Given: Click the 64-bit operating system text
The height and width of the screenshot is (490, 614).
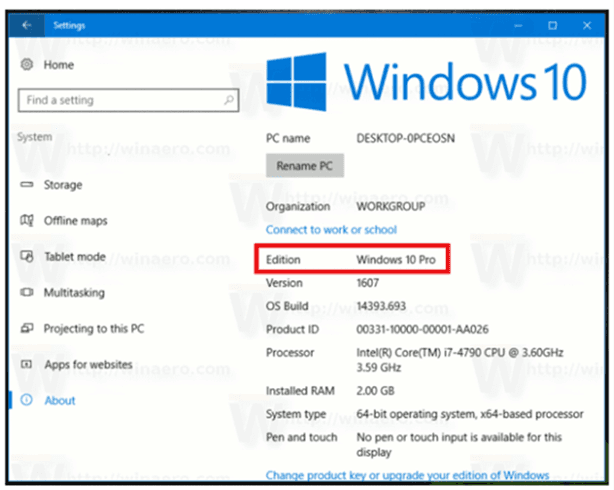Looking at the screenshot, I should point(470,414).
